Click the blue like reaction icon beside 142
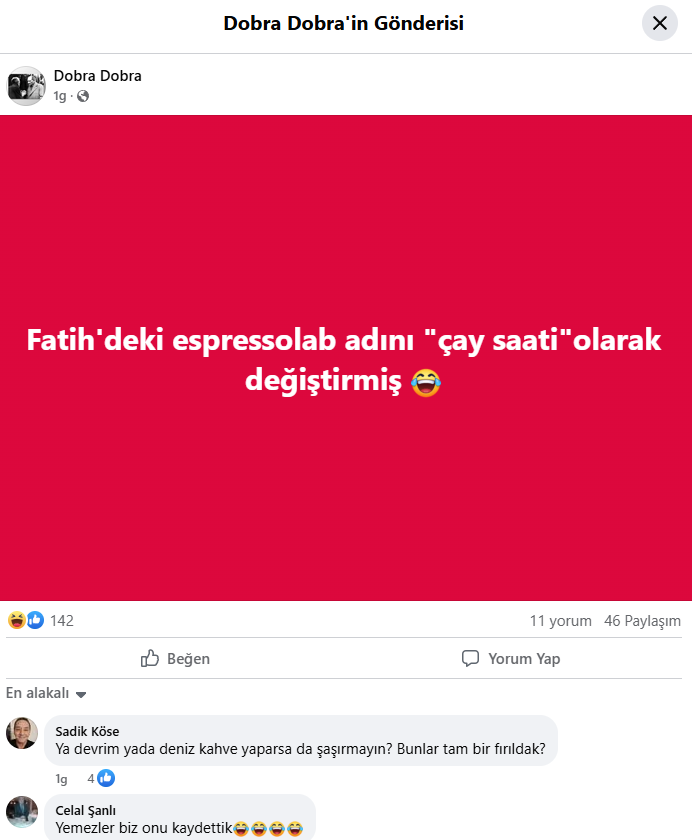Image resolution: width=692 pixels, height=840 pixels. (x=35, y=620)
